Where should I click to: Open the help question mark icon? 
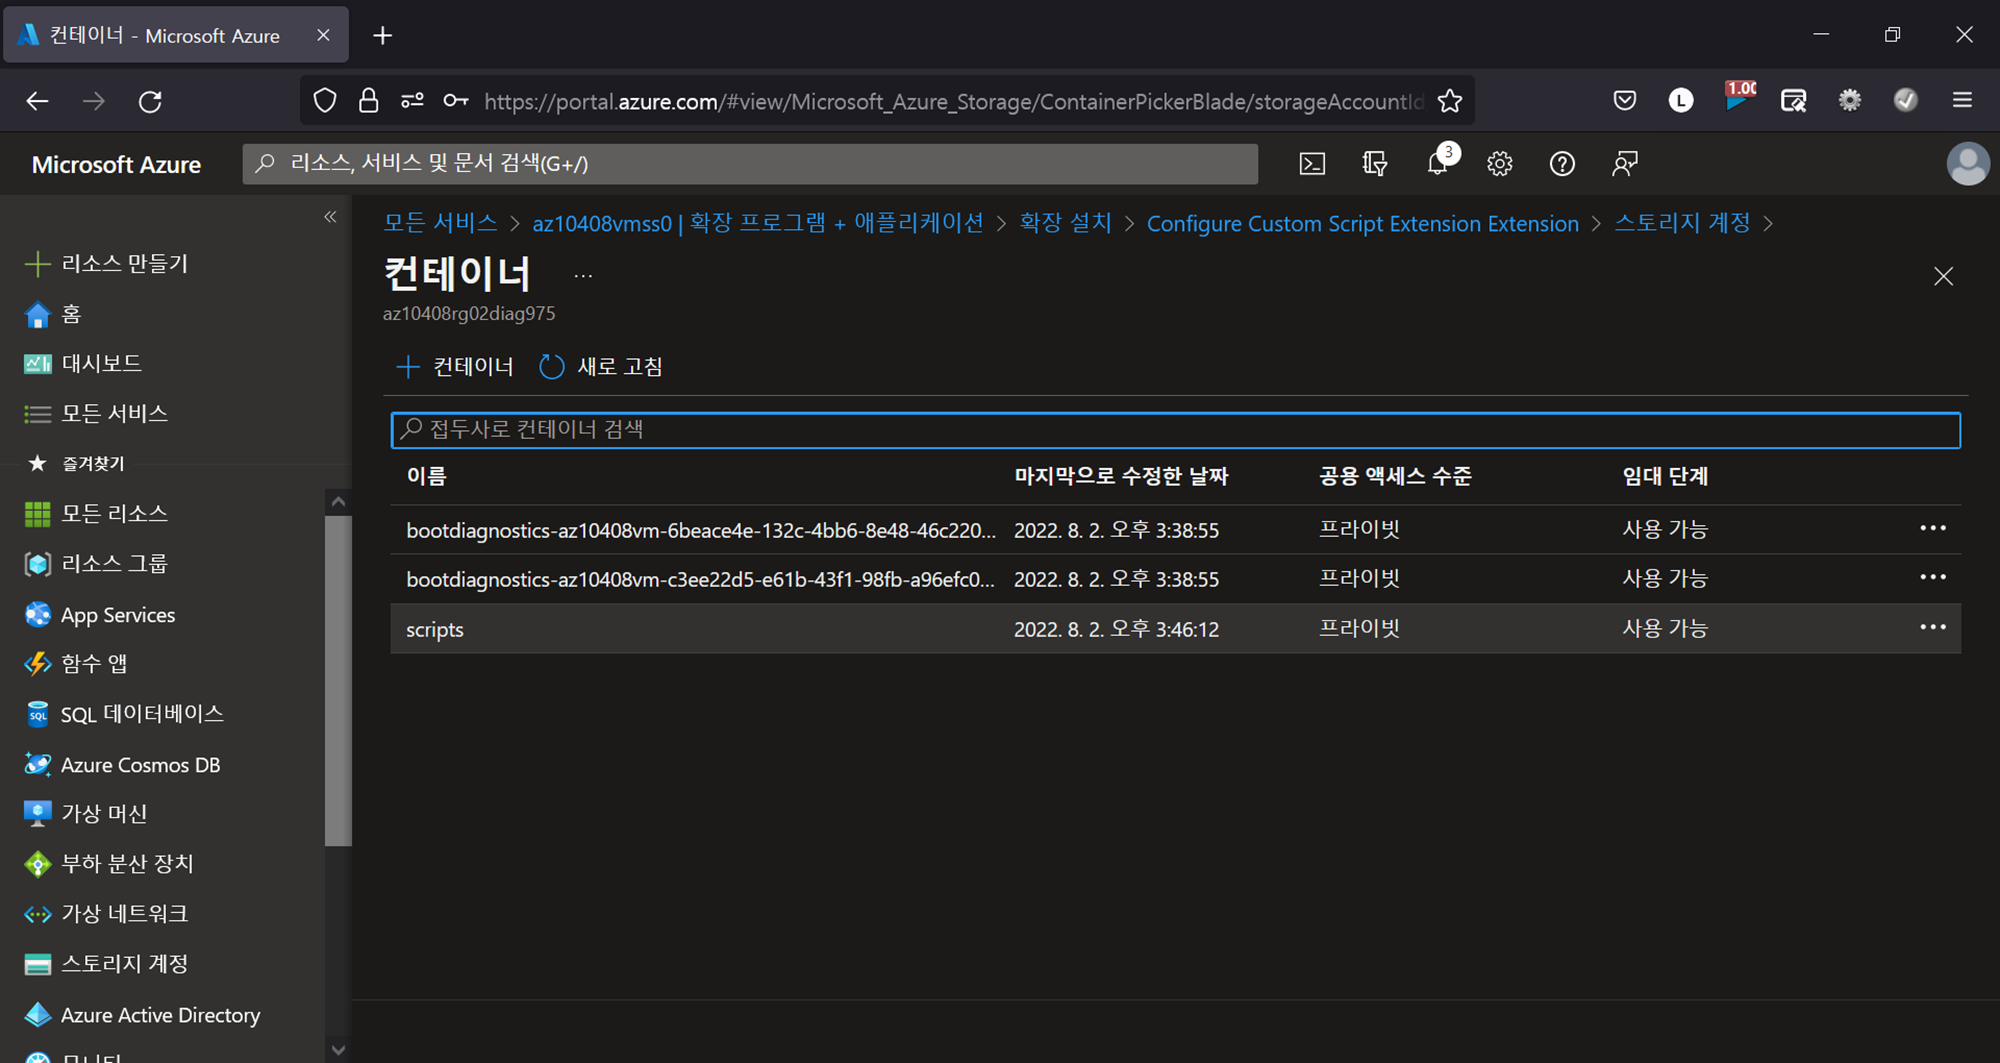(1562, 164)
